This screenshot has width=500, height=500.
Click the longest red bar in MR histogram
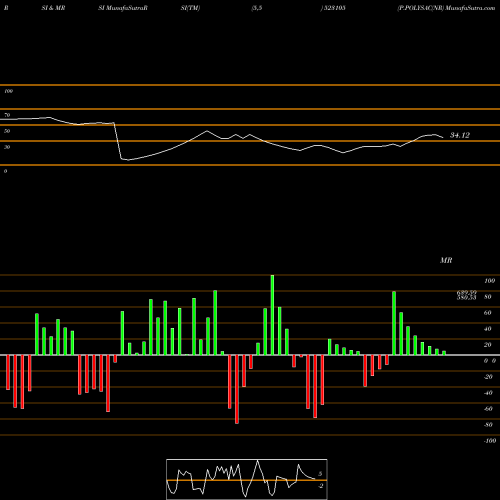237,389
